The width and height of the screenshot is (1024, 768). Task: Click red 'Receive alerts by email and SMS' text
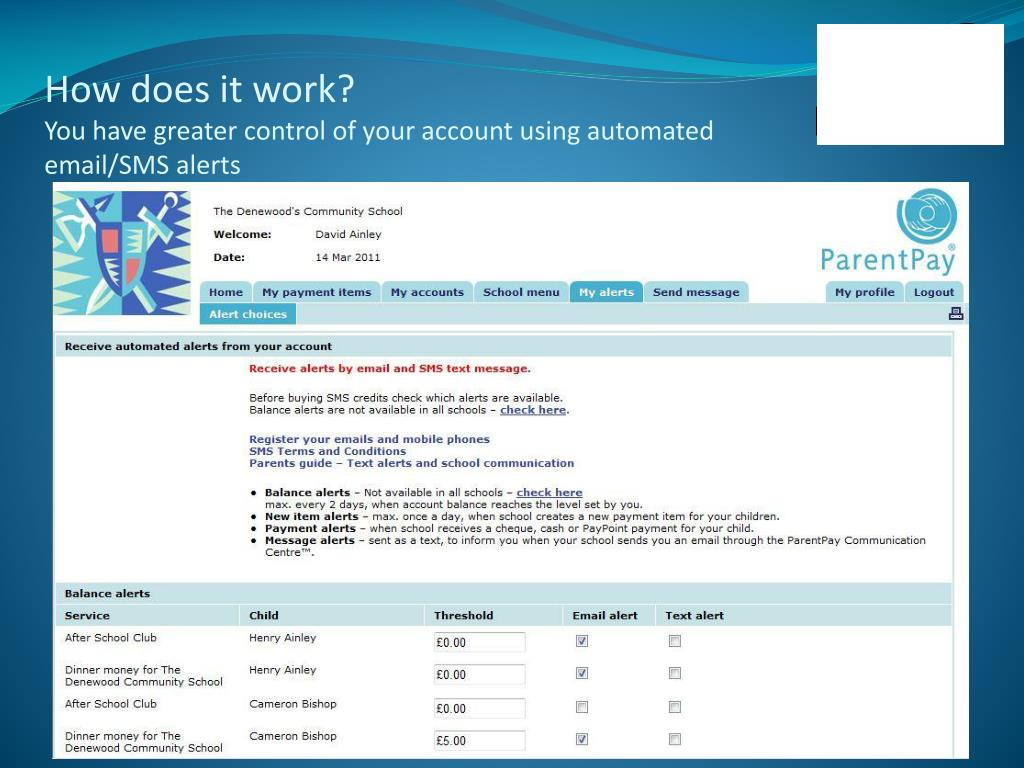pyautogui.click(x=390, y=368)
